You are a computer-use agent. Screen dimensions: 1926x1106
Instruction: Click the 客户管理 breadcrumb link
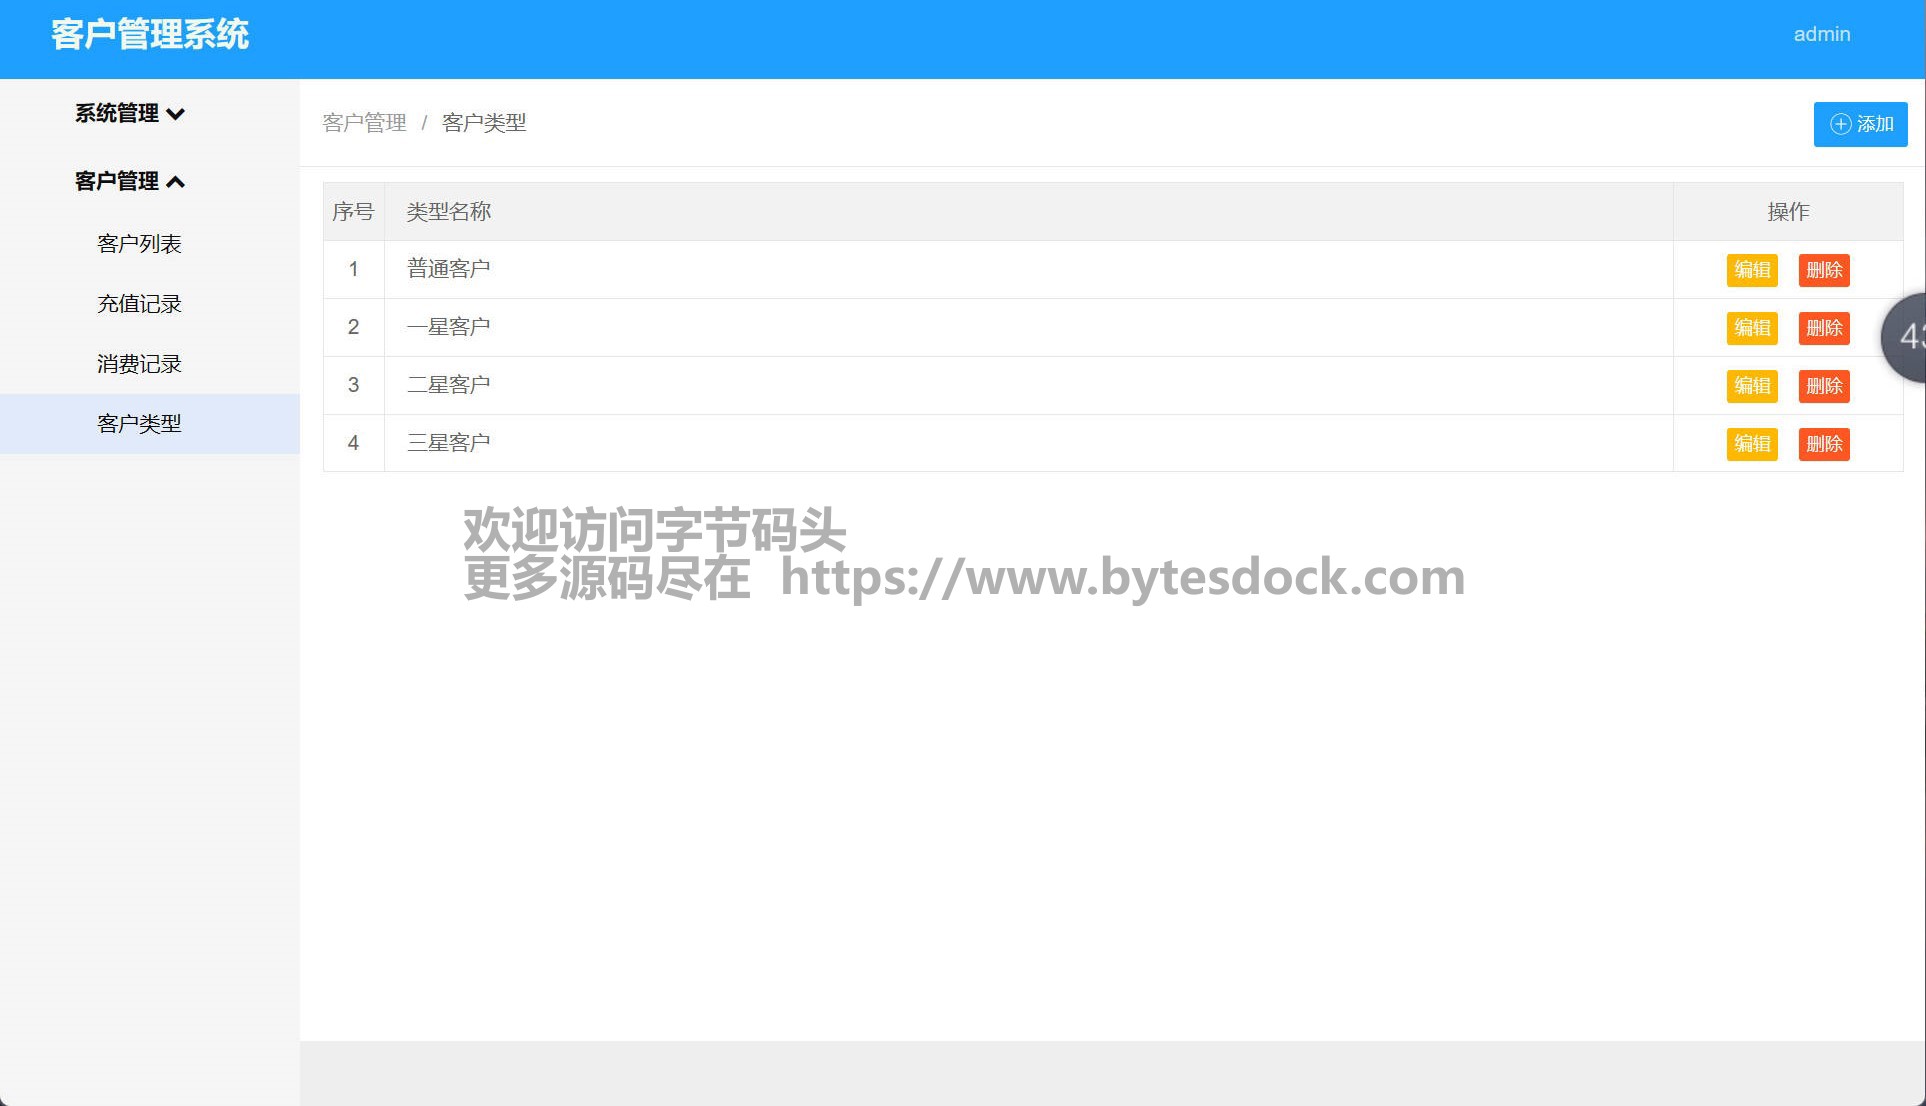click(364, 123)
